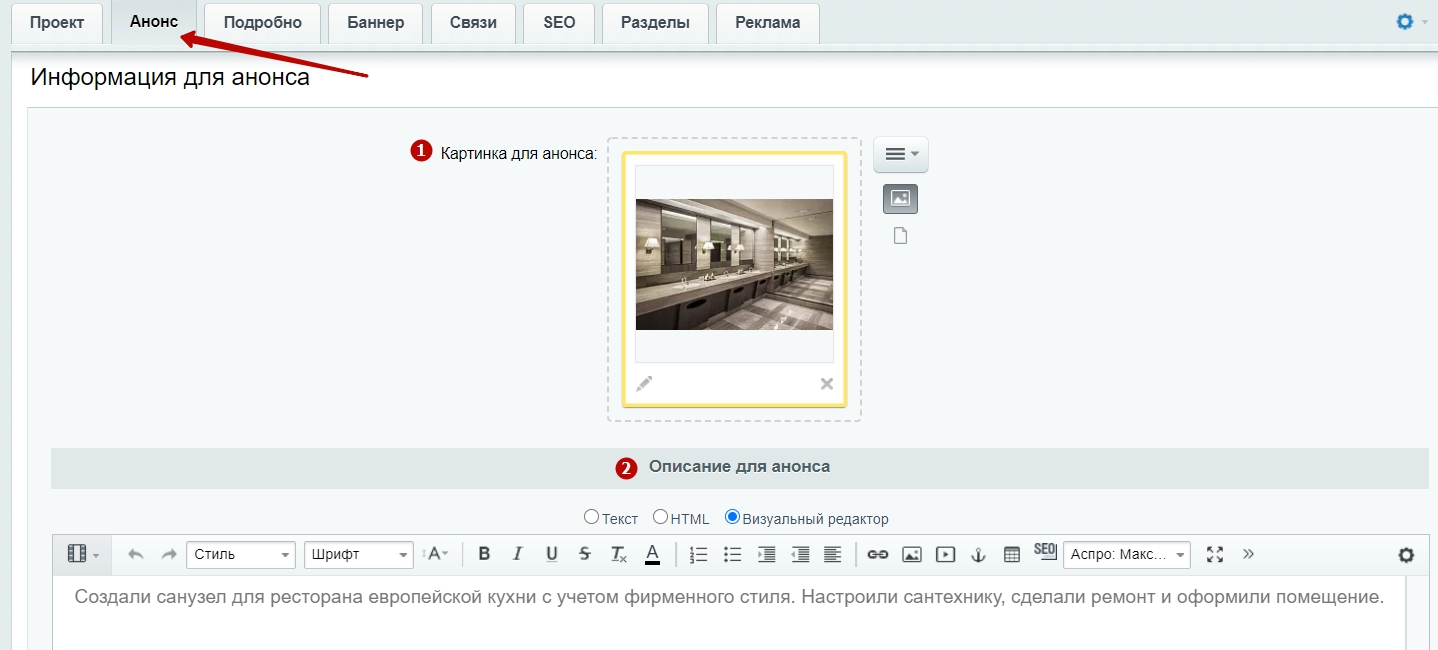1438x650 pixels.
Task: Open the editor view mode dropdown
Action: pos(83,554)
